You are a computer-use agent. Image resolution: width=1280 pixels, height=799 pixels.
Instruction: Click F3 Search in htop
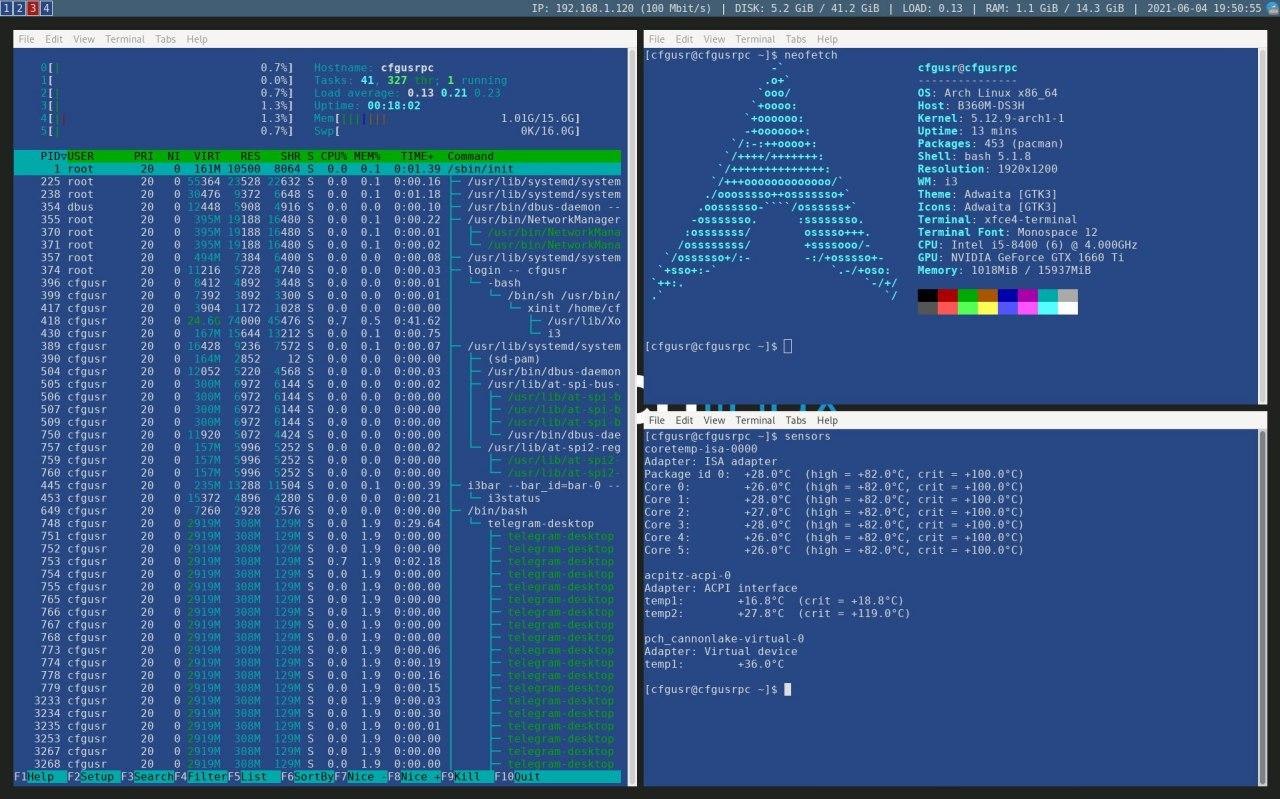(x=147, y=777)
